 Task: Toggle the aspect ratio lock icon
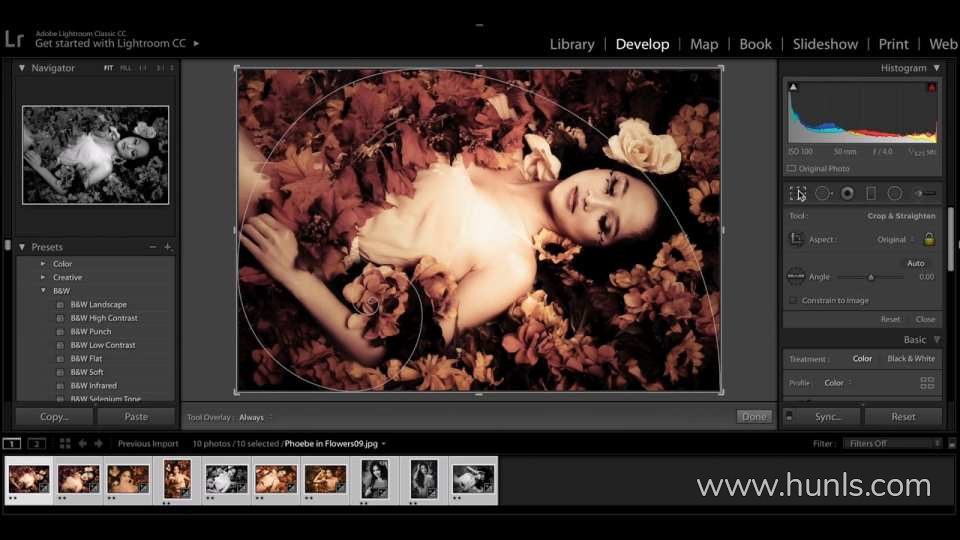click(928, 239)
